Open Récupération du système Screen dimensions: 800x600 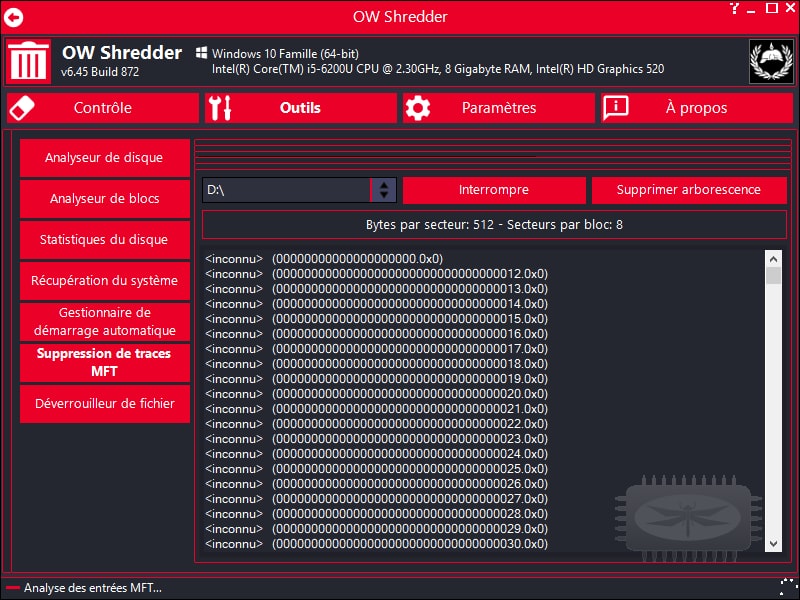tap(105, 281)
